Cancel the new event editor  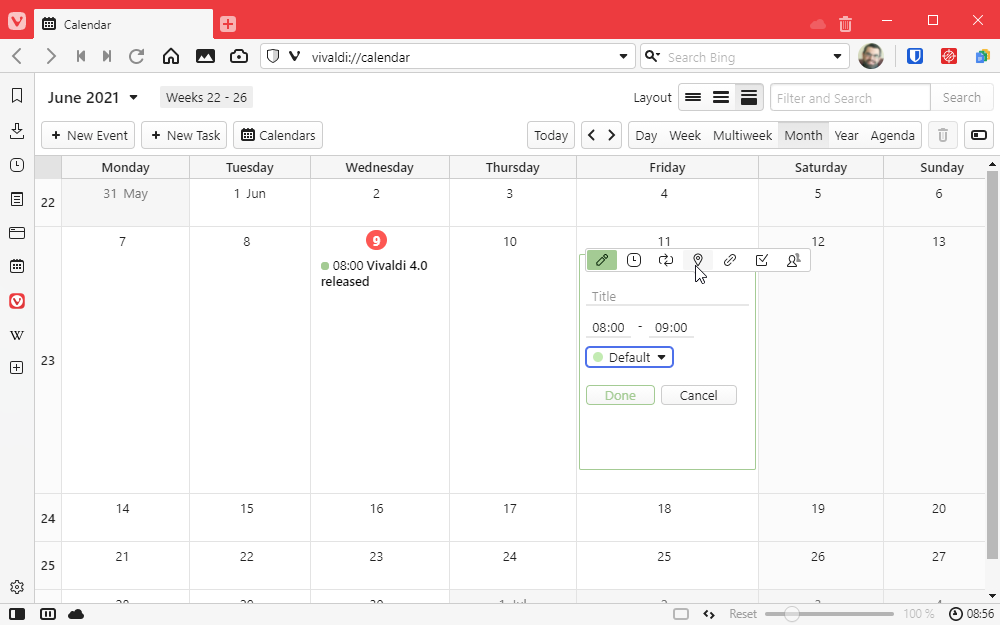pos(698,395)
